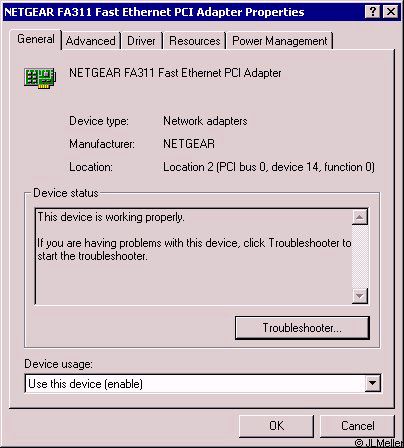404x448 pixels.
Task: Go to the Resources tab
Action: (x=195, y=41)
